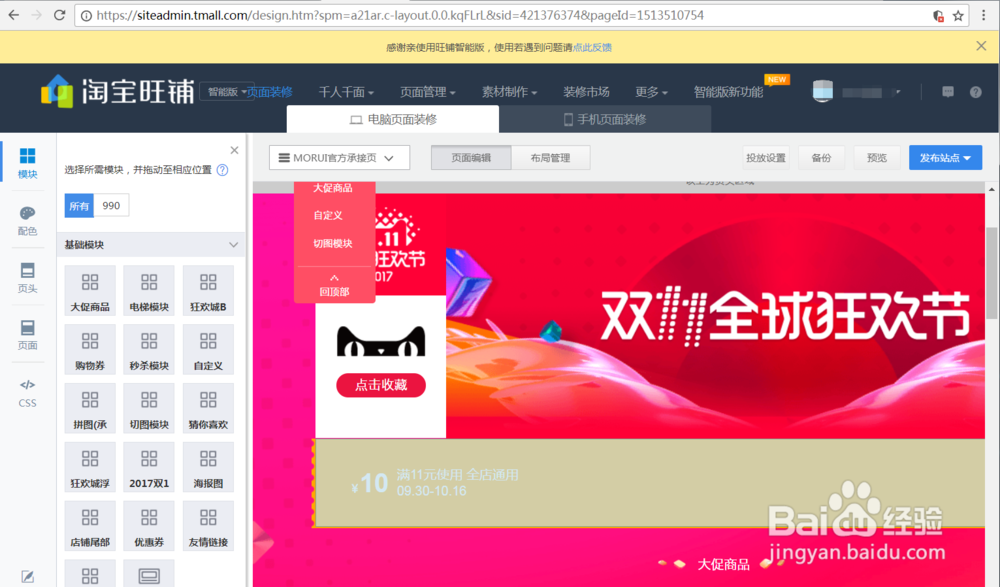
Task: Open the Chrome menu with three dots
Action: point(984,15)
